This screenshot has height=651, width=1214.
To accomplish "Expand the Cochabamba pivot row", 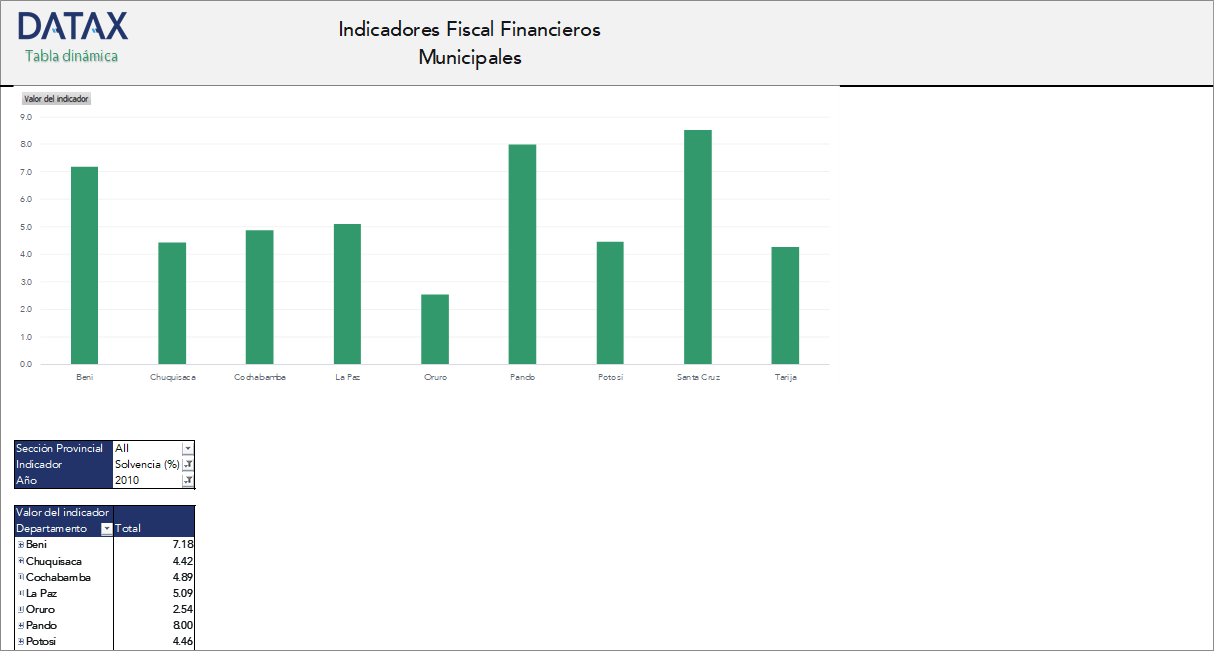I will (x=20, y=576).
